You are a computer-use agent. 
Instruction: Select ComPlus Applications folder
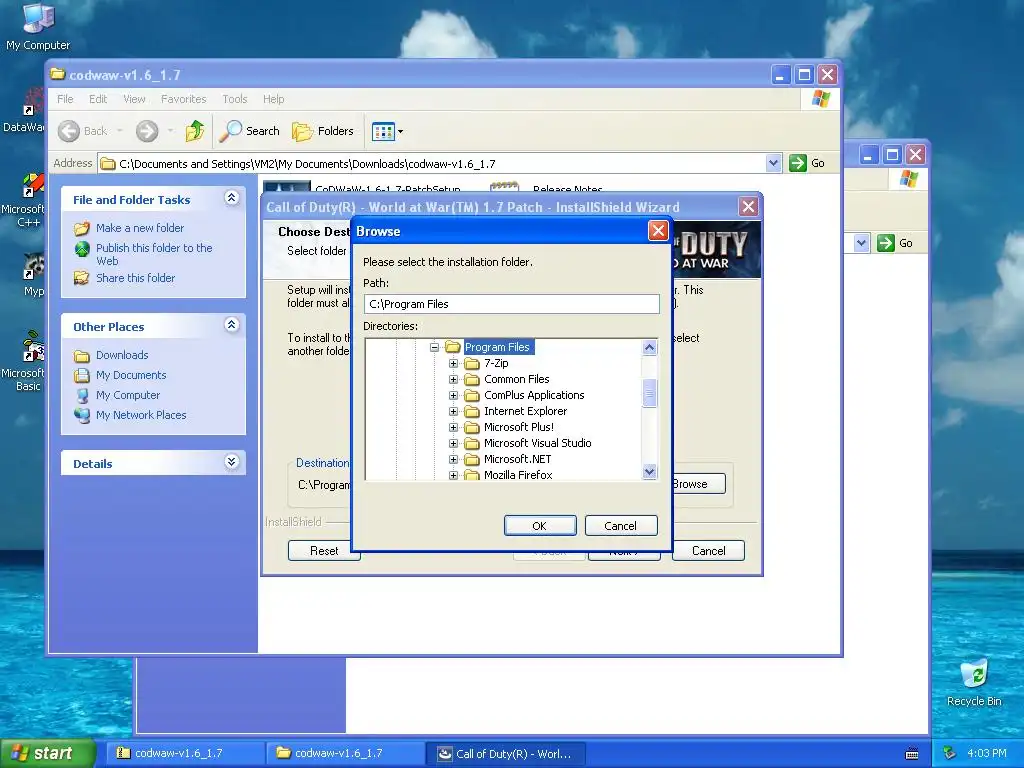coord(534,395)
